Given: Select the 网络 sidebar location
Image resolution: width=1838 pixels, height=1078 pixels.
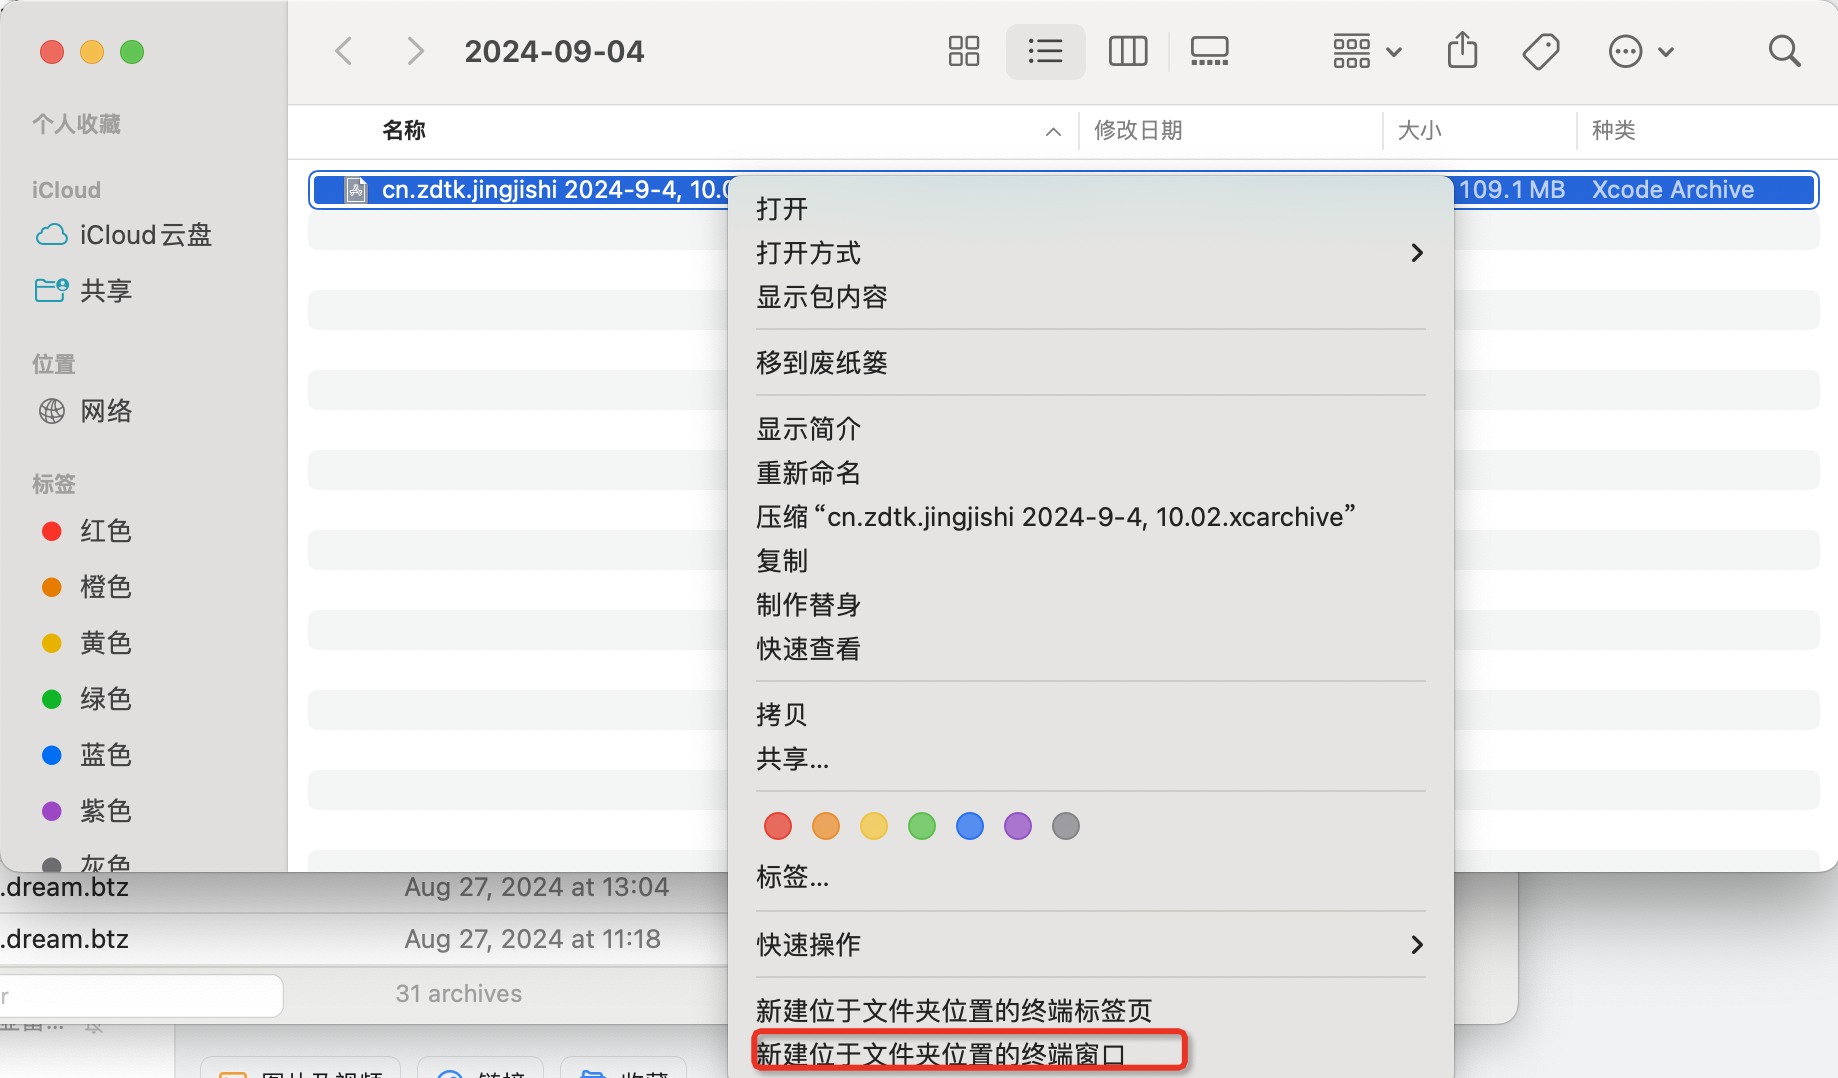Looking at the screenshot, I should click(106, 411).
